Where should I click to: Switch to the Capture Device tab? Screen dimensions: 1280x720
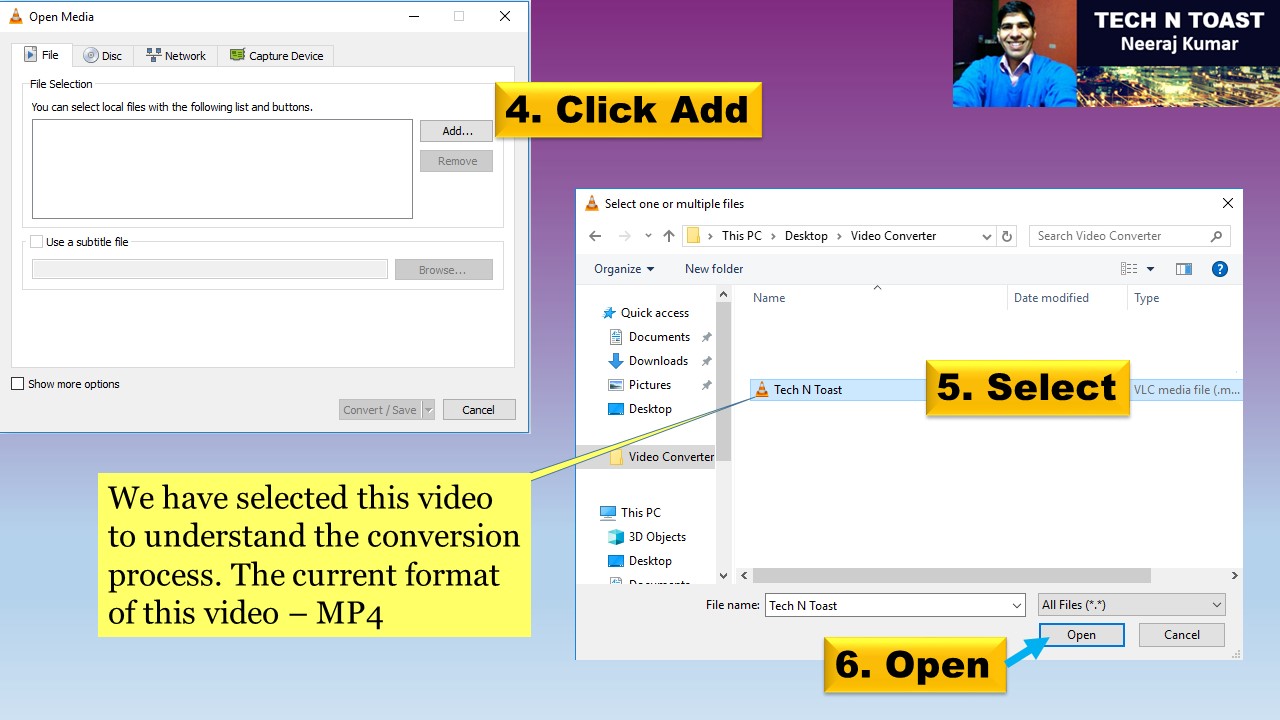[x=277, y=56]
